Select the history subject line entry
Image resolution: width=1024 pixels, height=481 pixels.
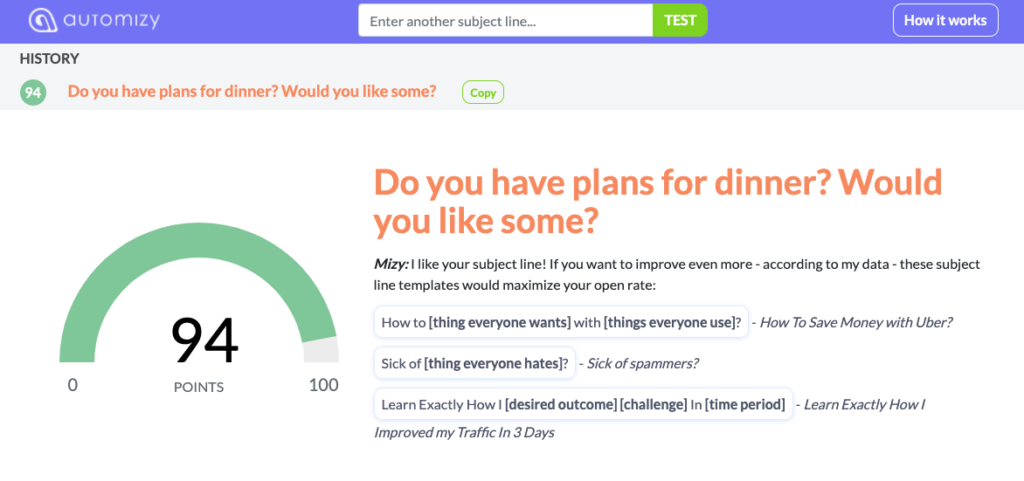click(252, 91)
